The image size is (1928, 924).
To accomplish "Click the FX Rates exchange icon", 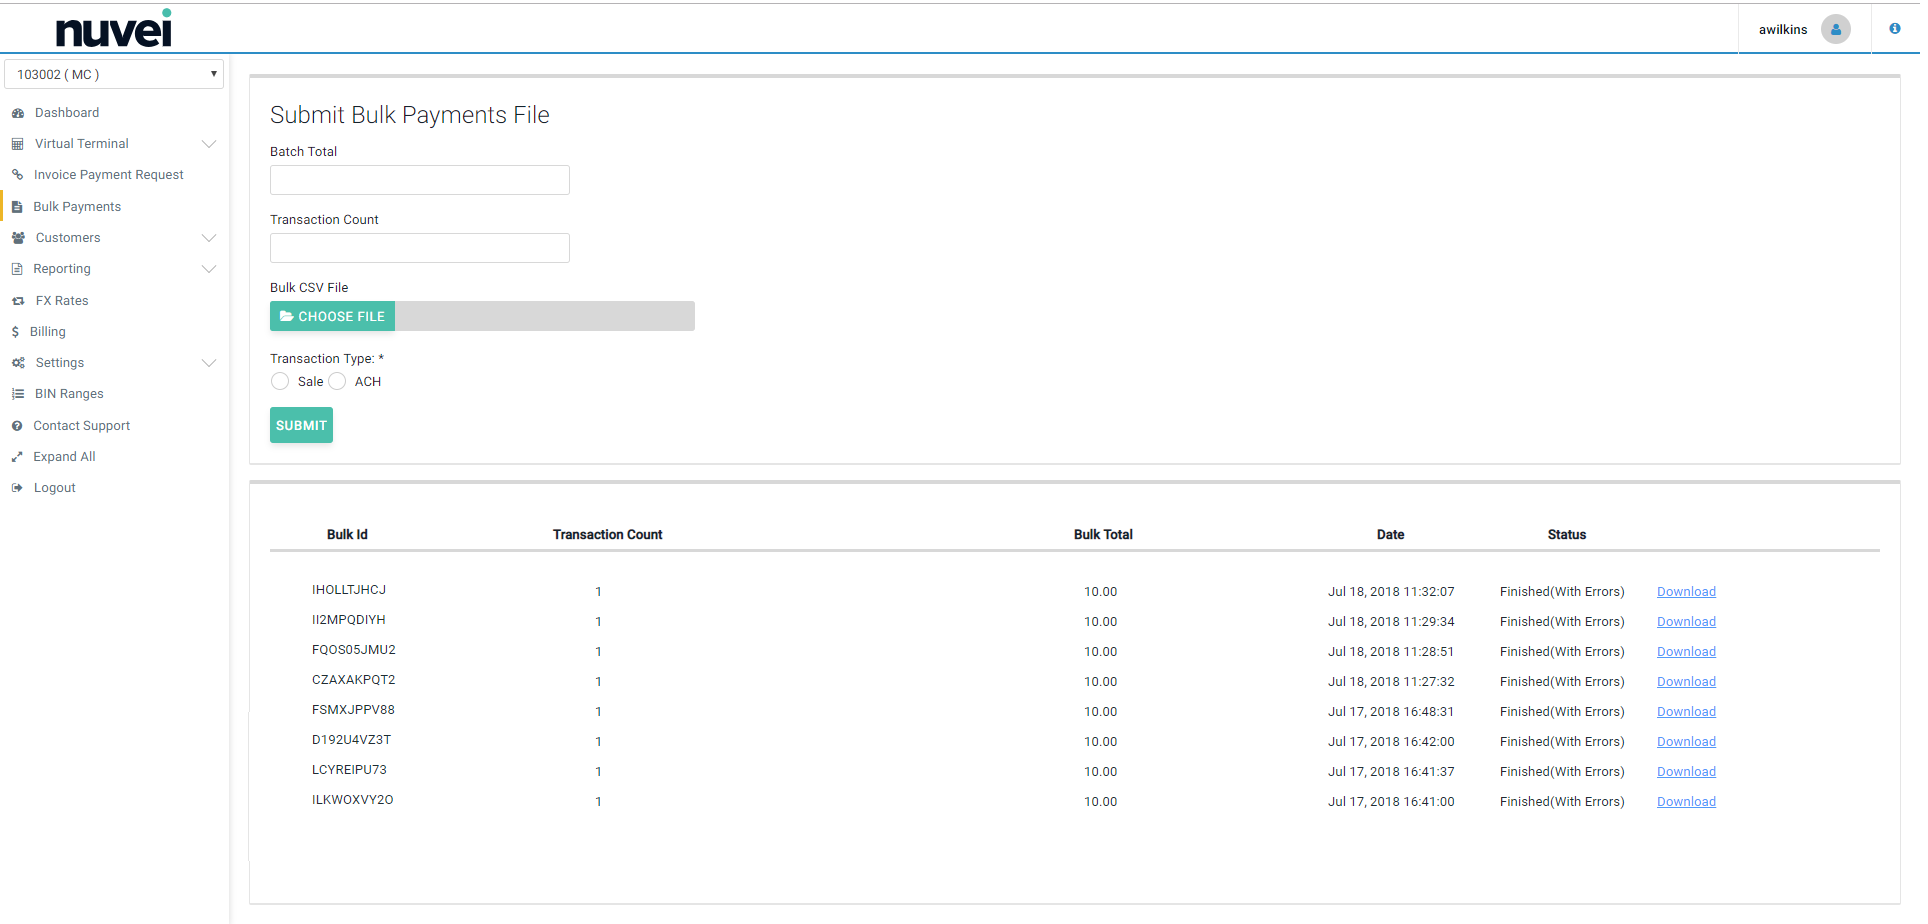I will [x=17, y=300].
